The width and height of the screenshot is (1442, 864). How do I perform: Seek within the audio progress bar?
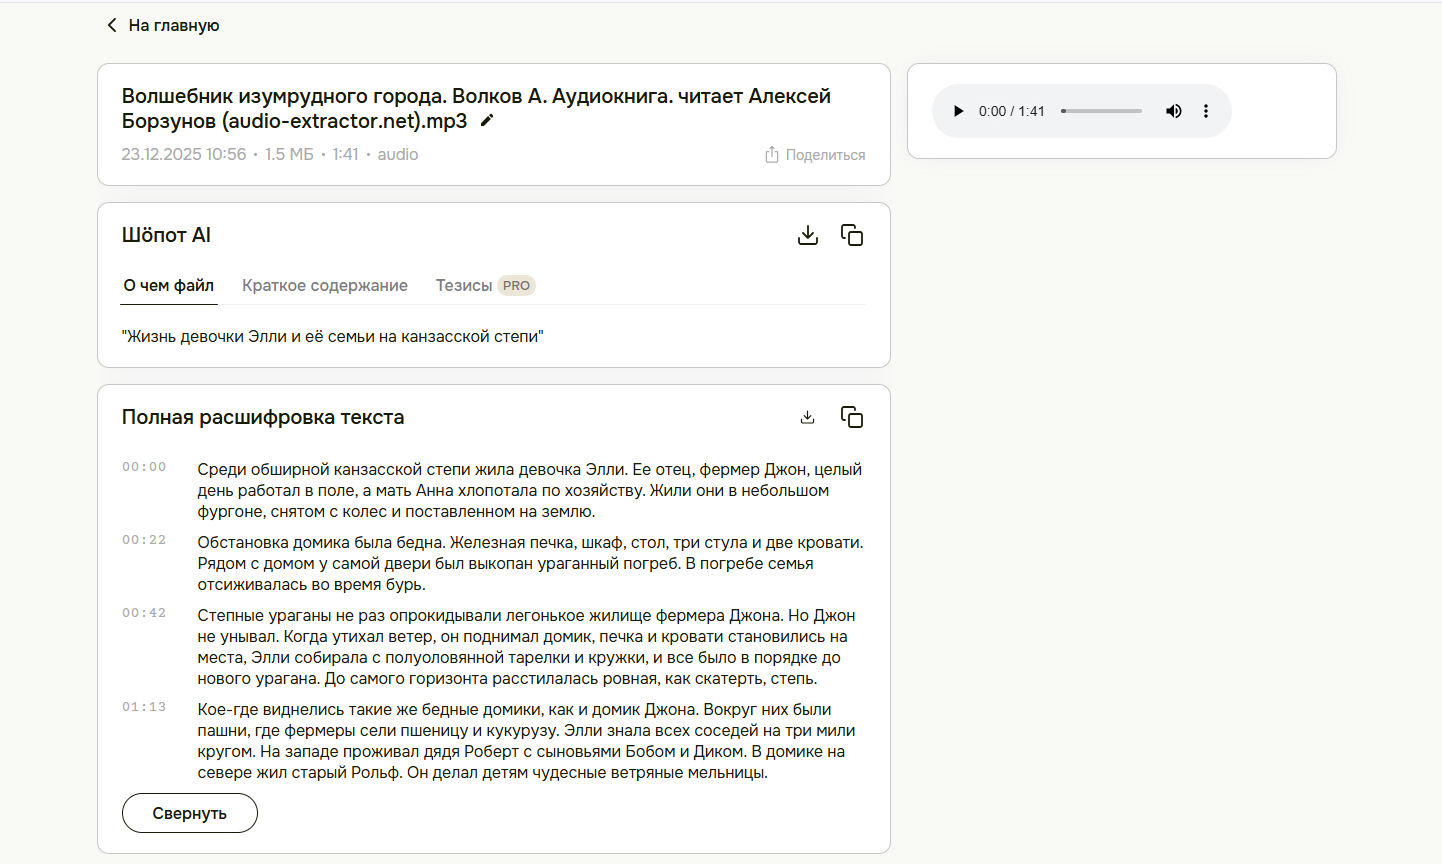click(x=1100, y=111)
